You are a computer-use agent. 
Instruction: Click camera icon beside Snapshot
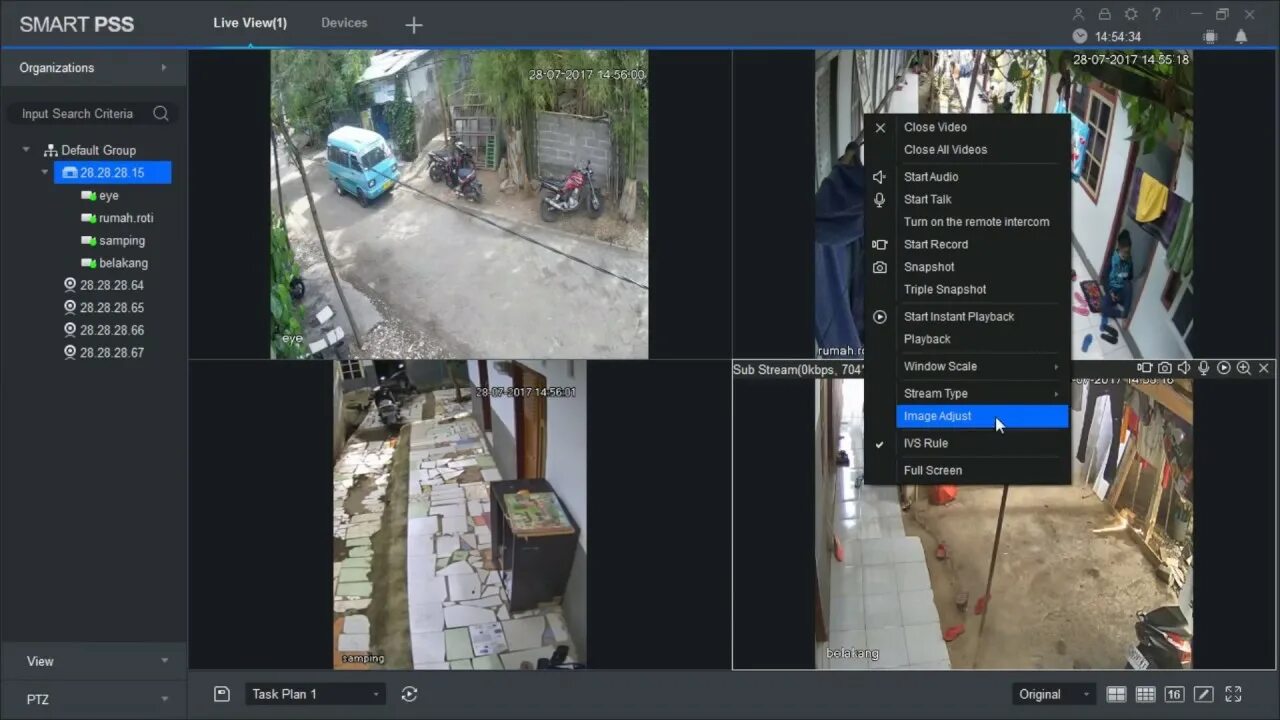pos(880,268)
